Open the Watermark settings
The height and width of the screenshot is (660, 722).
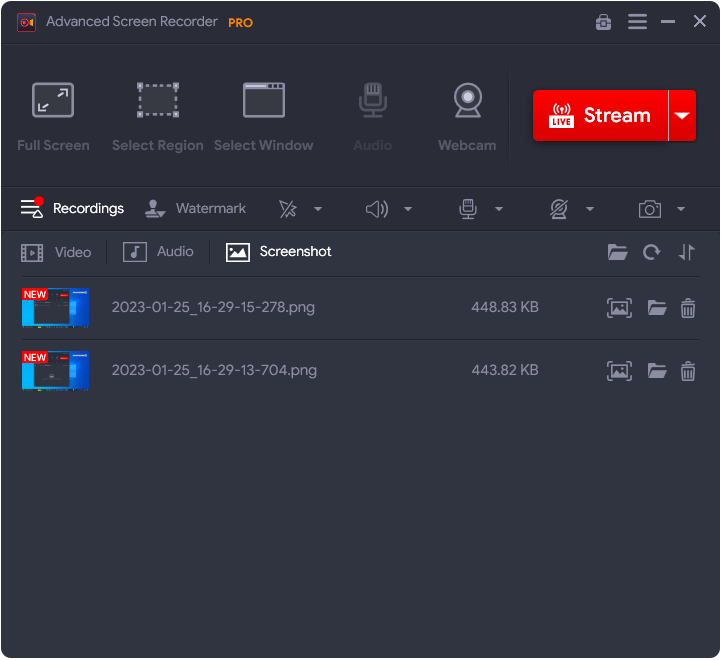coord(196,209)
